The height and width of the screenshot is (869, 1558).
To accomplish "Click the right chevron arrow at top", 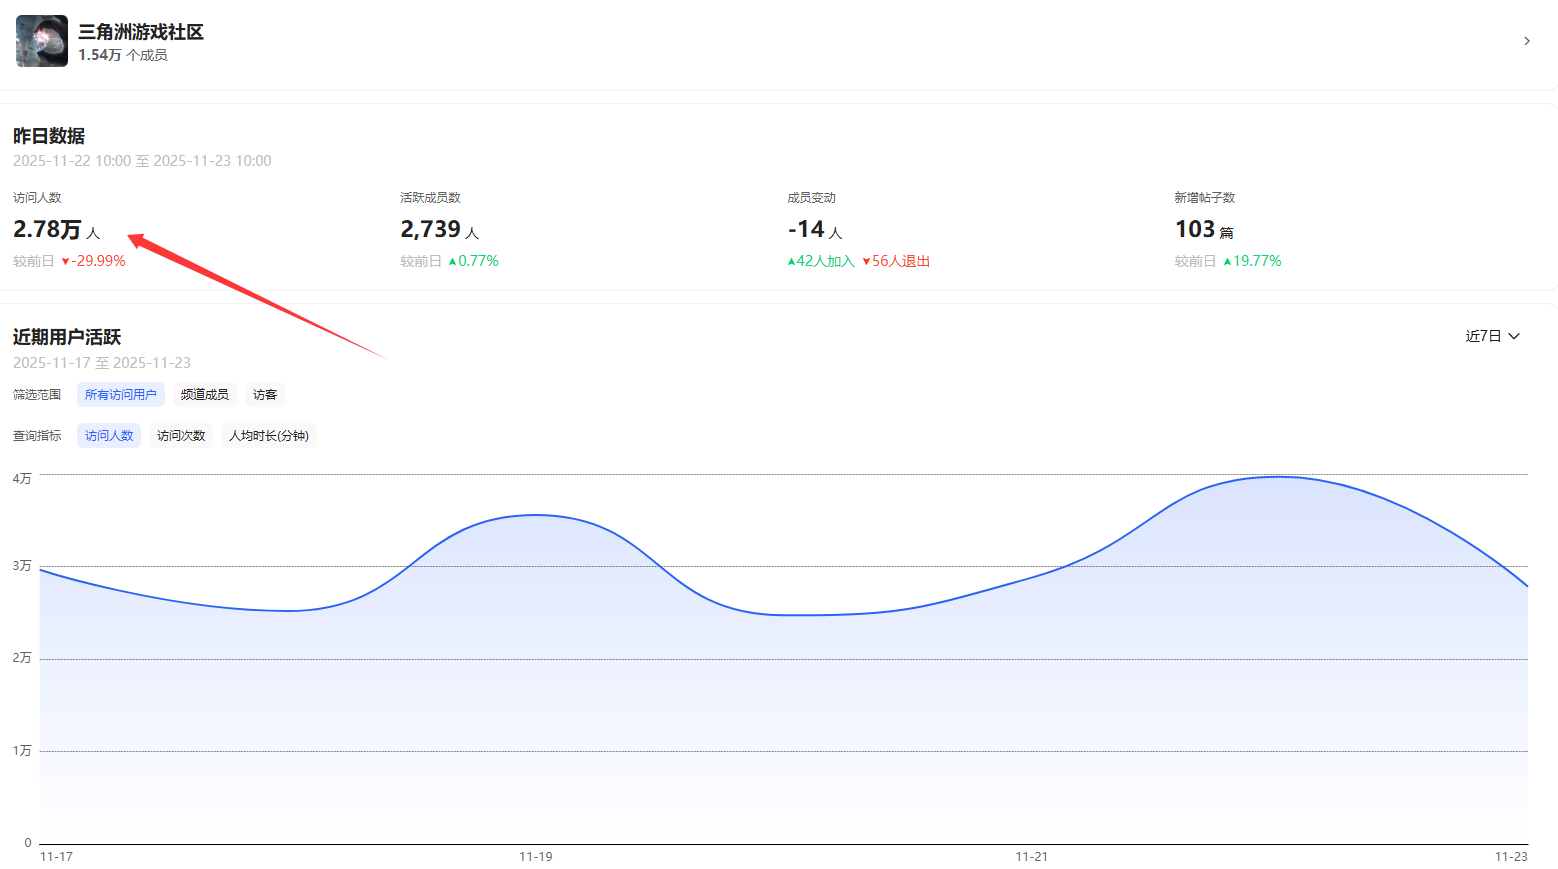I will [x=1526, y=41].
